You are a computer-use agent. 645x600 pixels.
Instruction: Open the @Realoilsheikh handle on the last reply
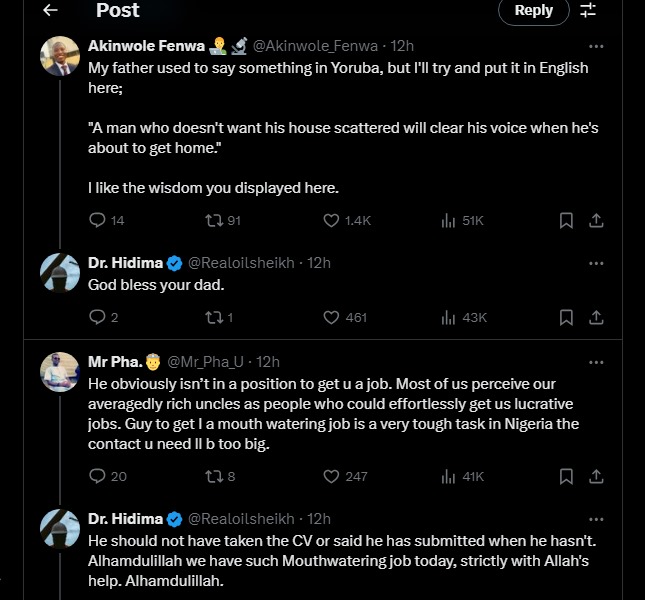[x=241, y=518]
